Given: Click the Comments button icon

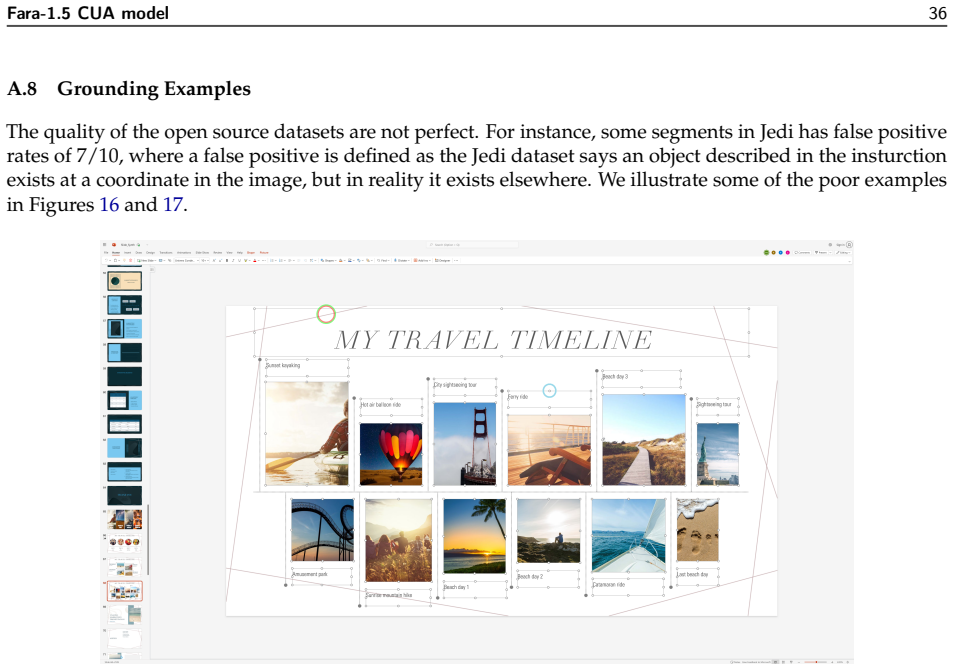Looking at the screenshot, I should pyautogui.click(x=796, y=253).
